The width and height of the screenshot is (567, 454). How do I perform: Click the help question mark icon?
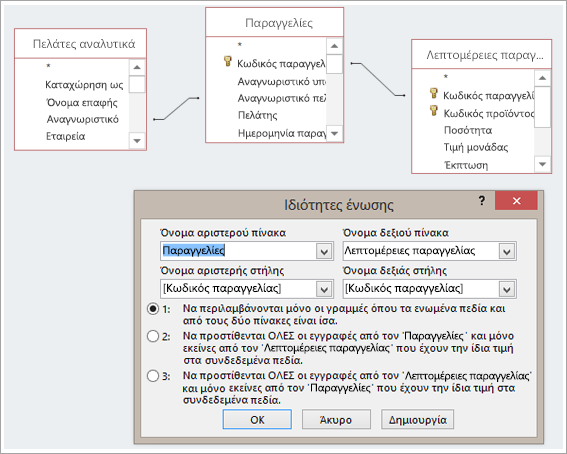482,201
